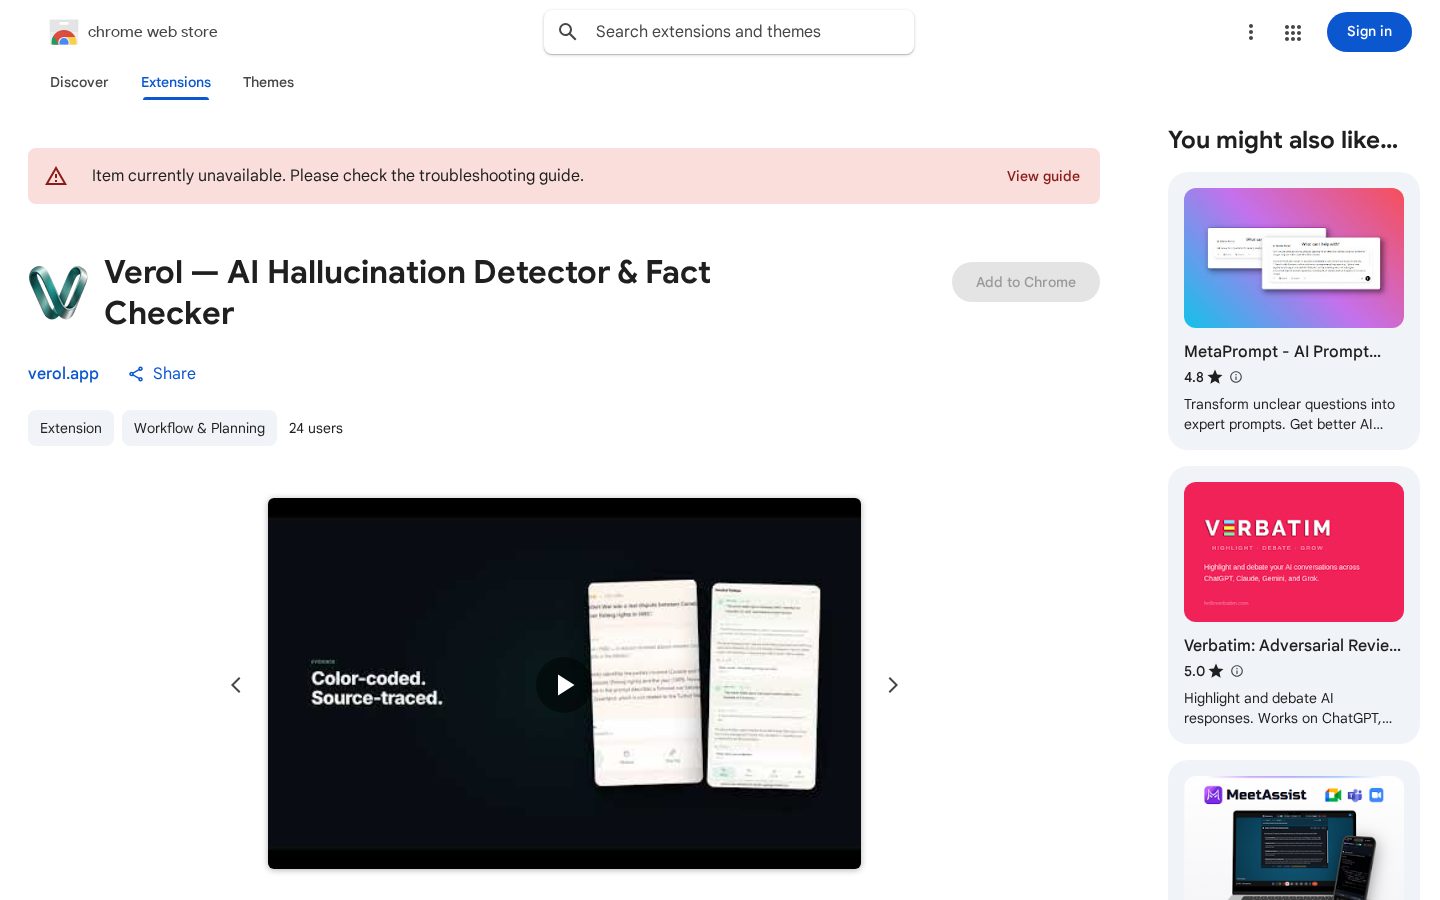Click the Verol extension logo icon
The width and height of the screenshot is (1440, 900).
(58, 292)
